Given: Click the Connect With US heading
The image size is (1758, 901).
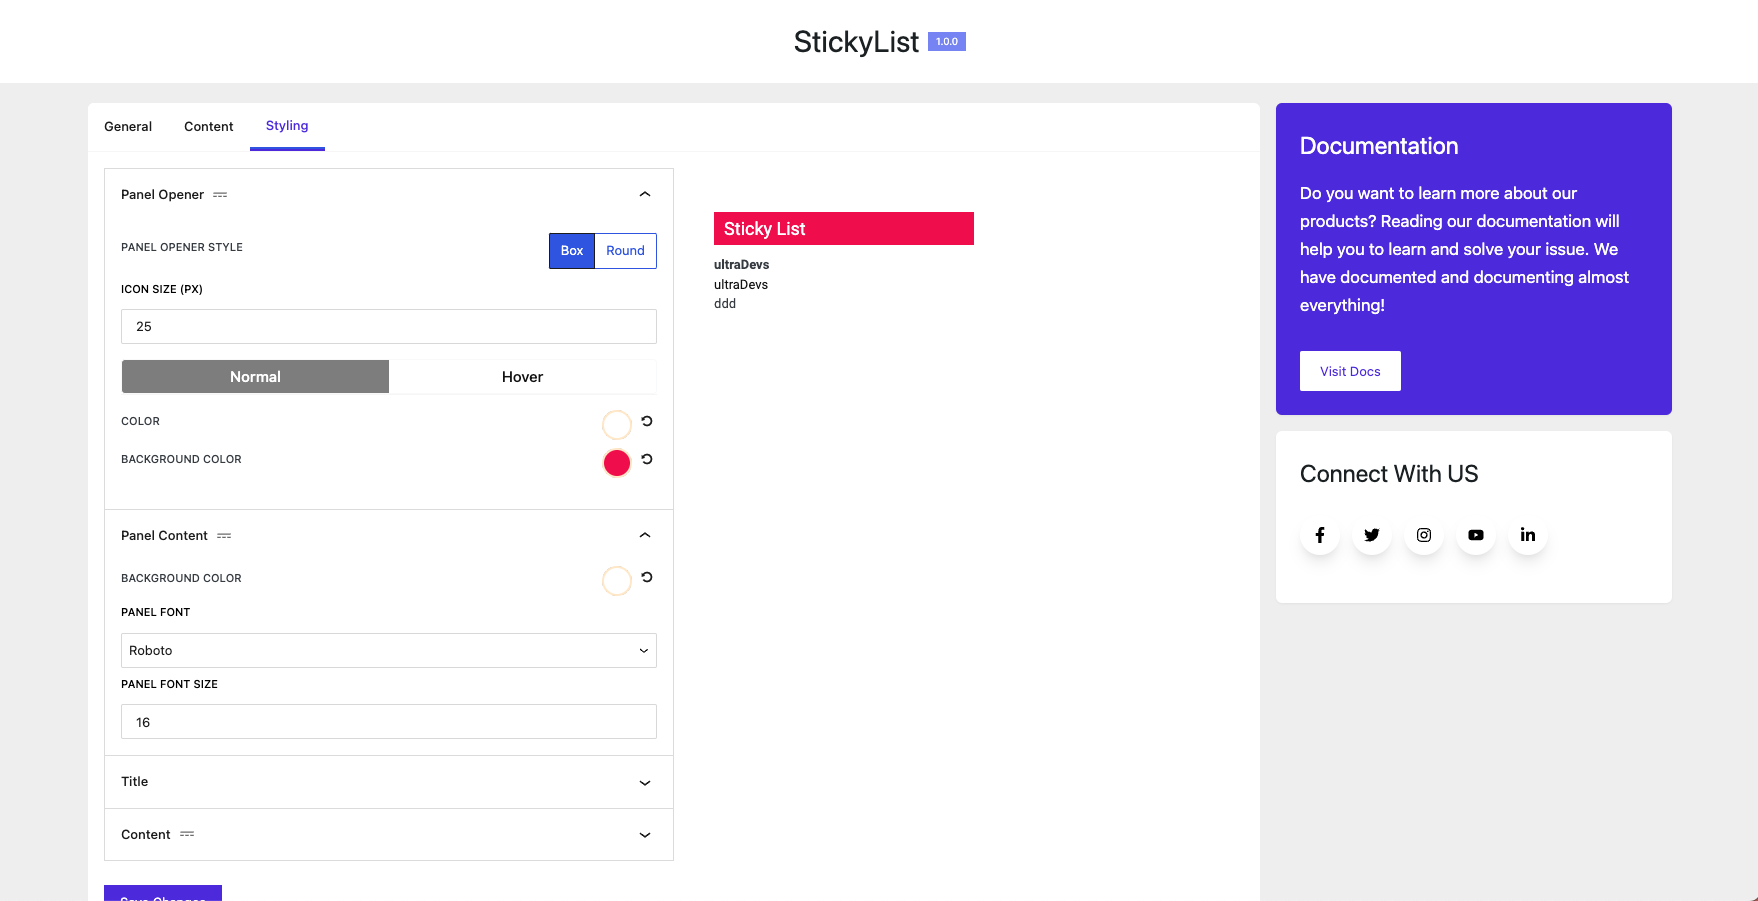Looking at the screenshot, I should (x=1389, y=474).
